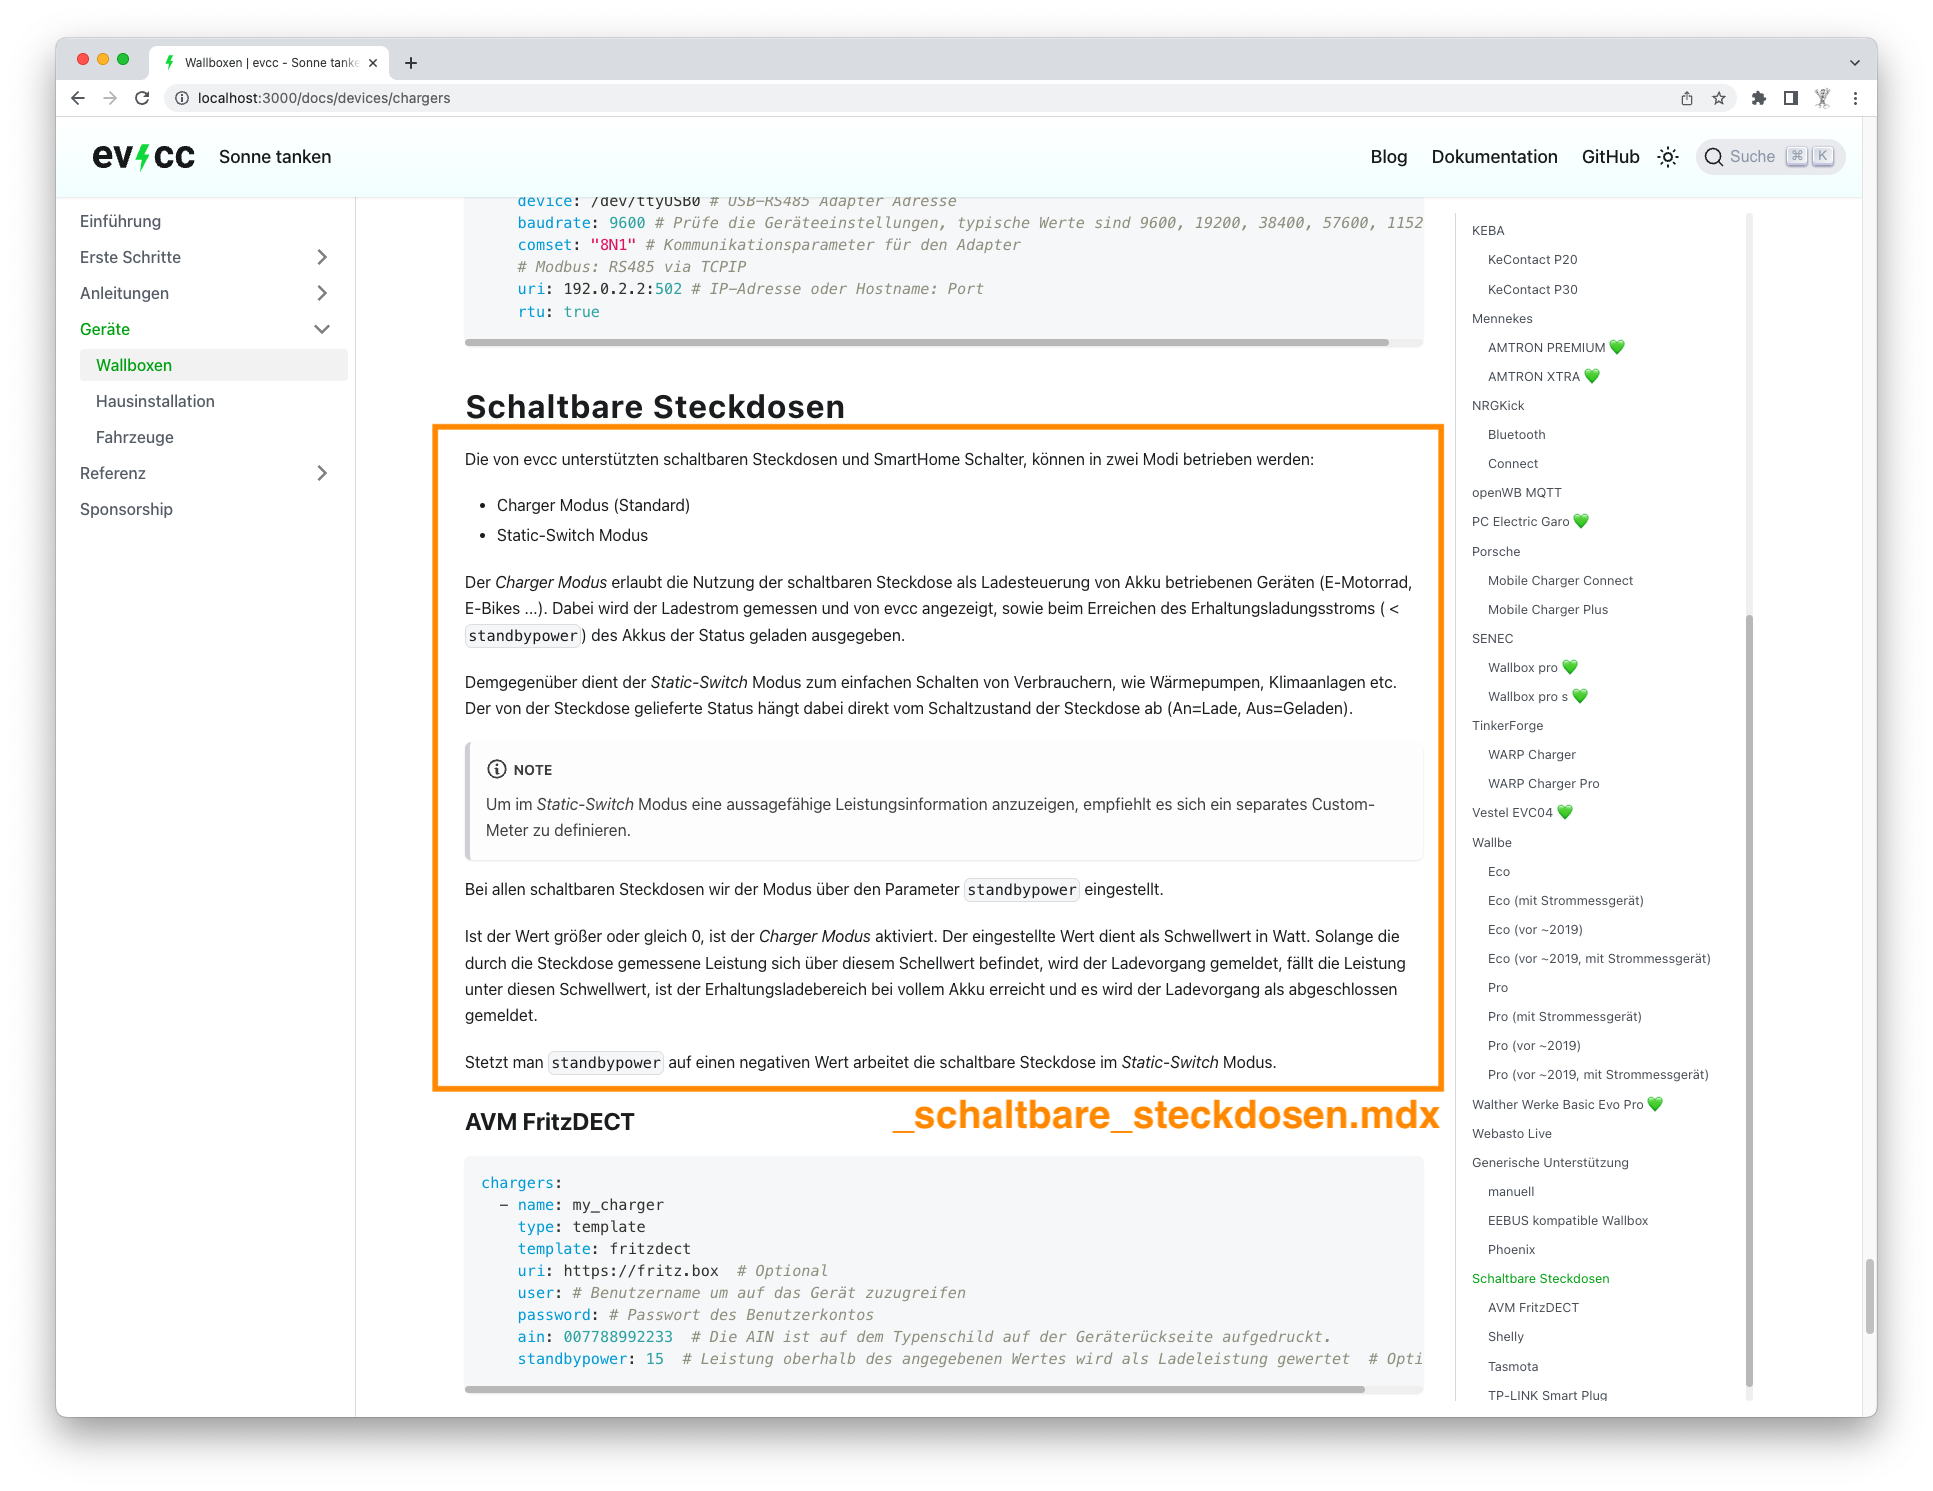
Task: Jump to Mobile Charger Connect entry
Action: 1560,580
